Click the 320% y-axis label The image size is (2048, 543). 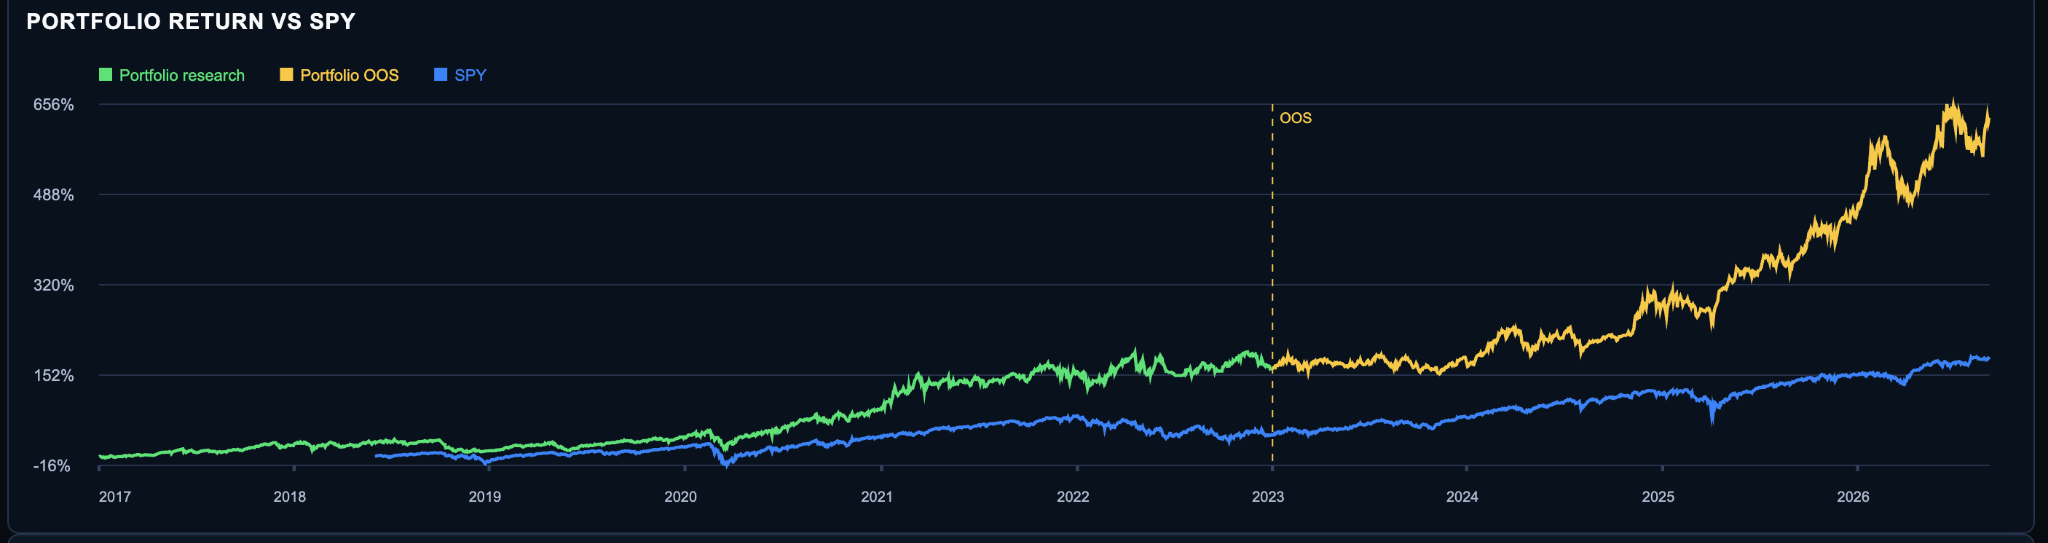tap(54, 285)
